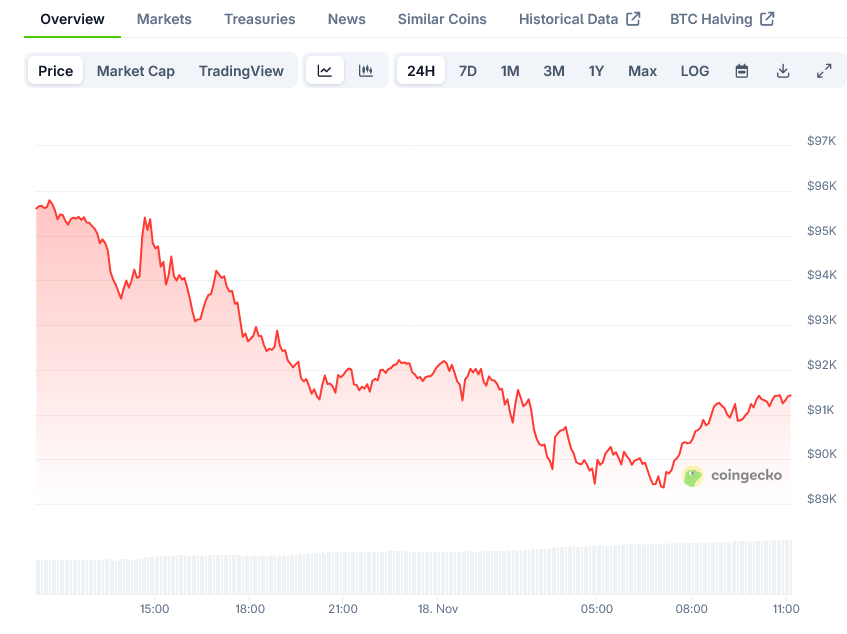The height and width of the screenshot is (634, 847).
Task: Expand chart to fullscreen
Action: [x=824, y=71]
